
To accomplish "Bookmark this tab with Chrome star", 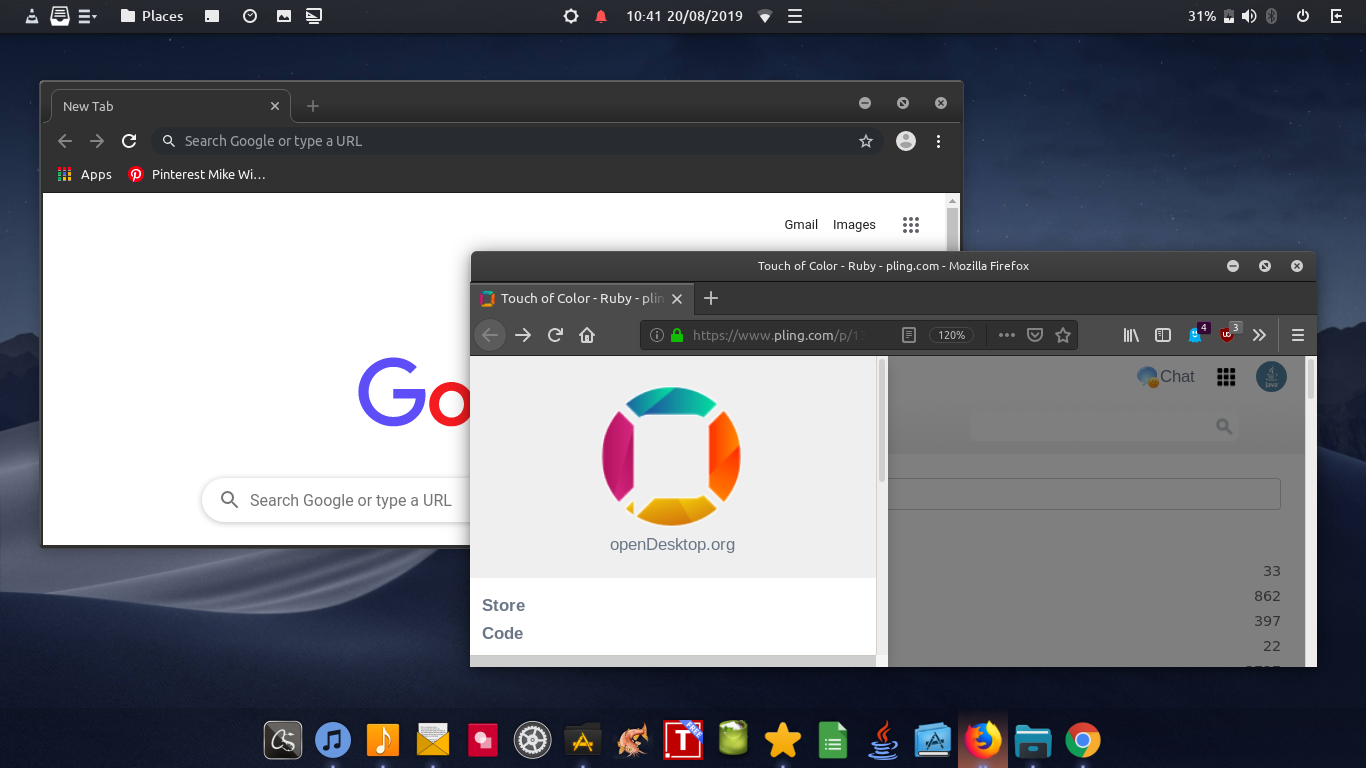I will click(x=866, y=141).
